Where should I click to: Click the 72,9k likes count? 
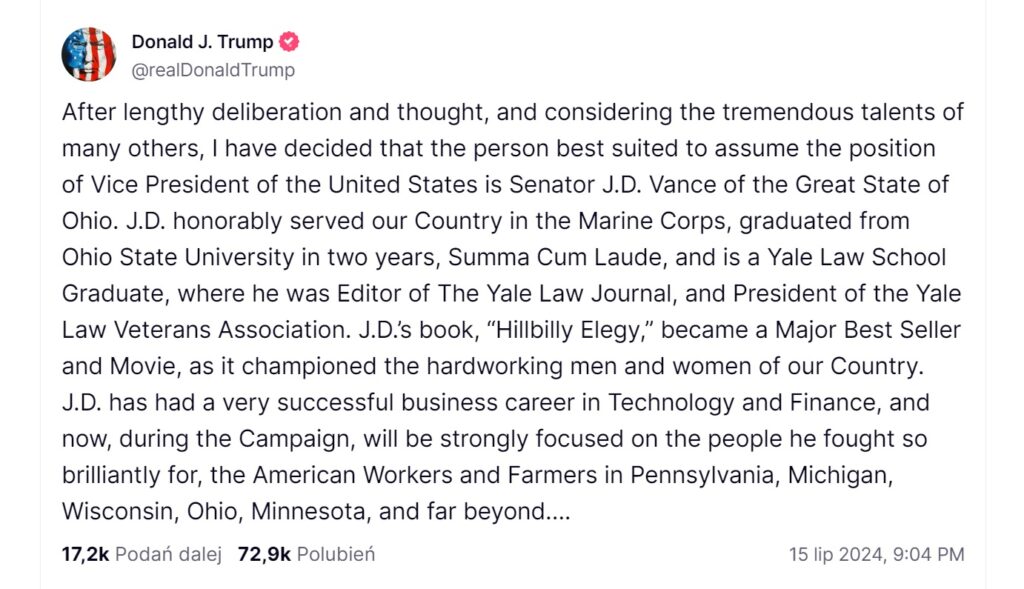coord(264,554)
